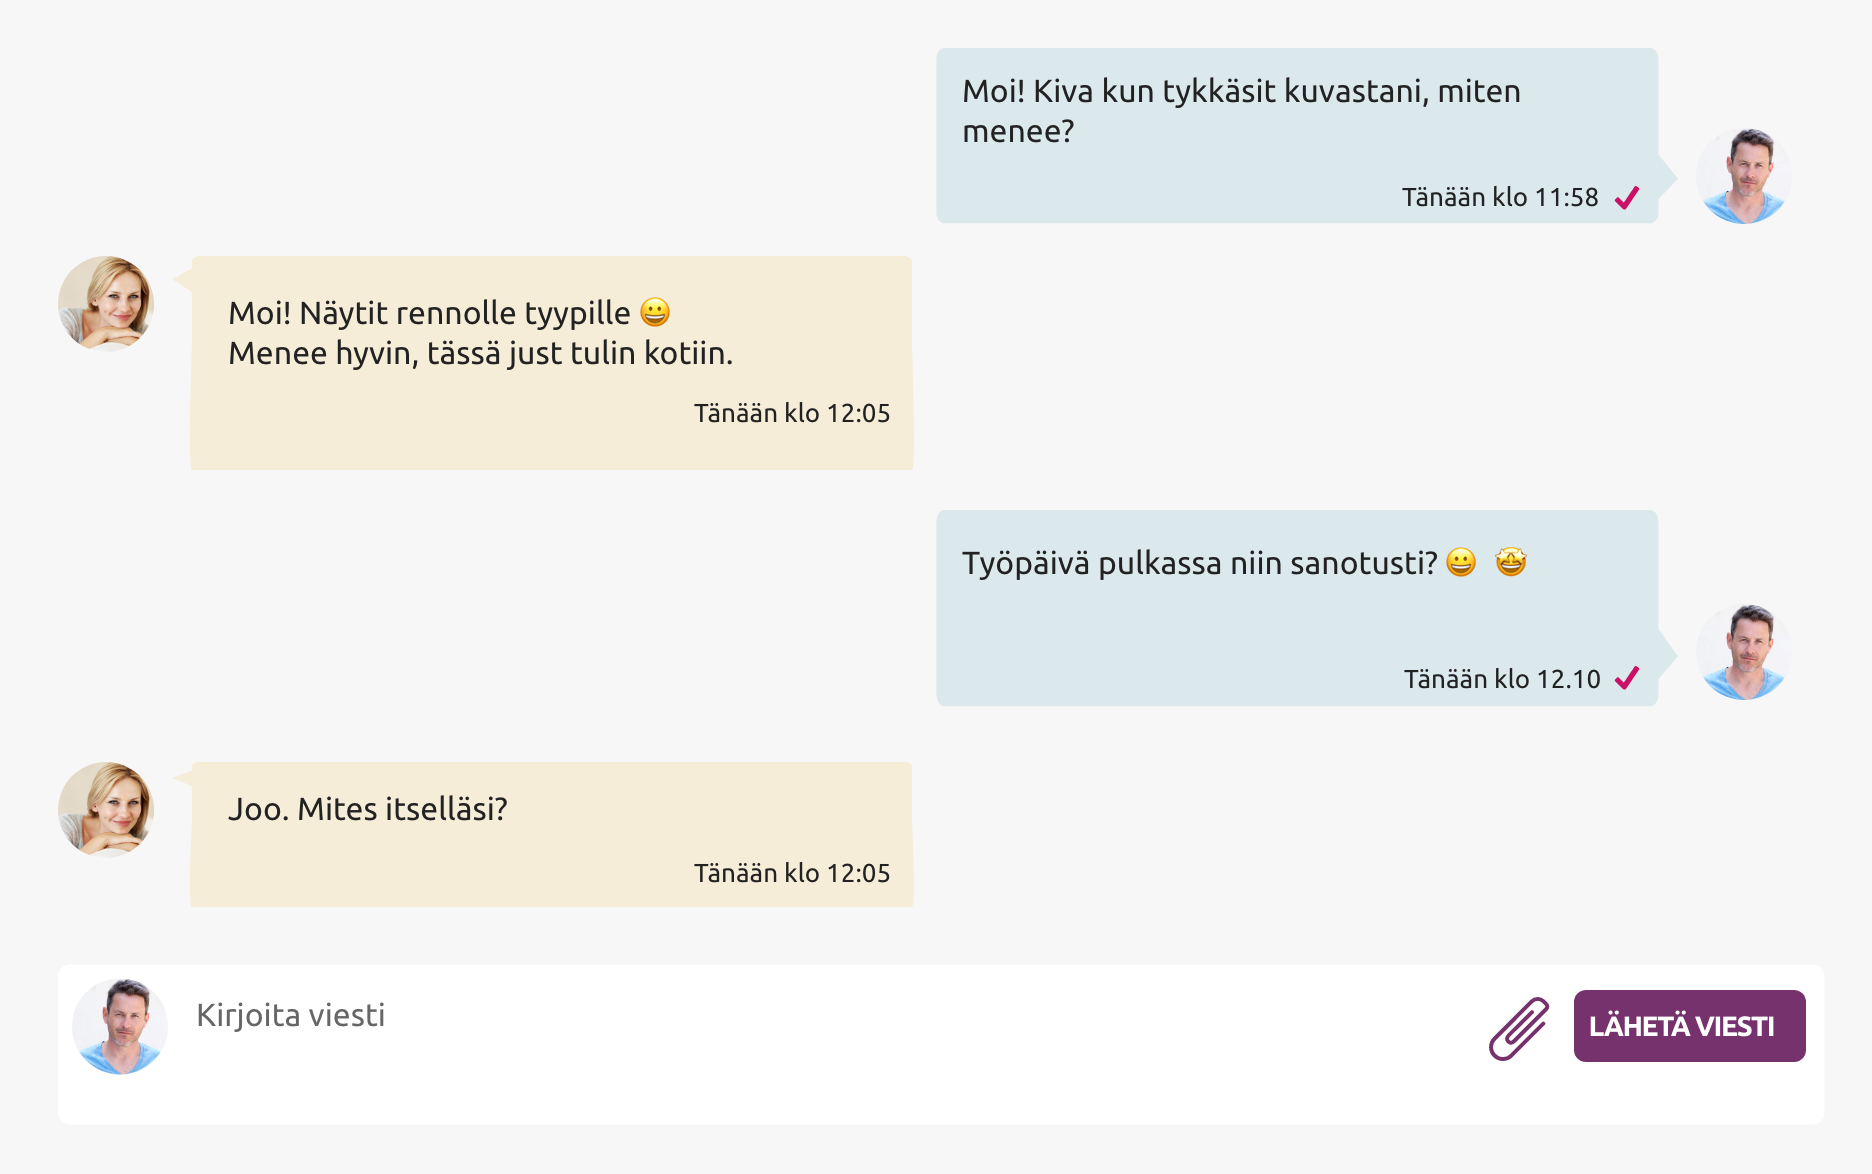Click the man's avatar next to the 12.10 message
The height and width of the screenshot is (1174, 1872).
tap(1744, 649)
